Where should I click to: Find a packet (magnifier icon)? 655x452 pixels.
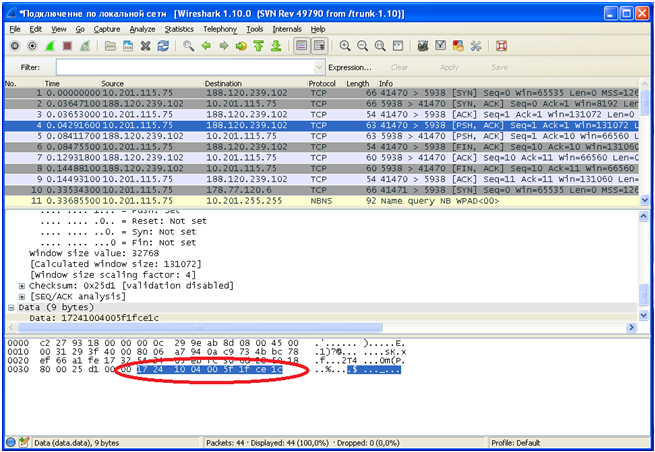tap(188, 46)
